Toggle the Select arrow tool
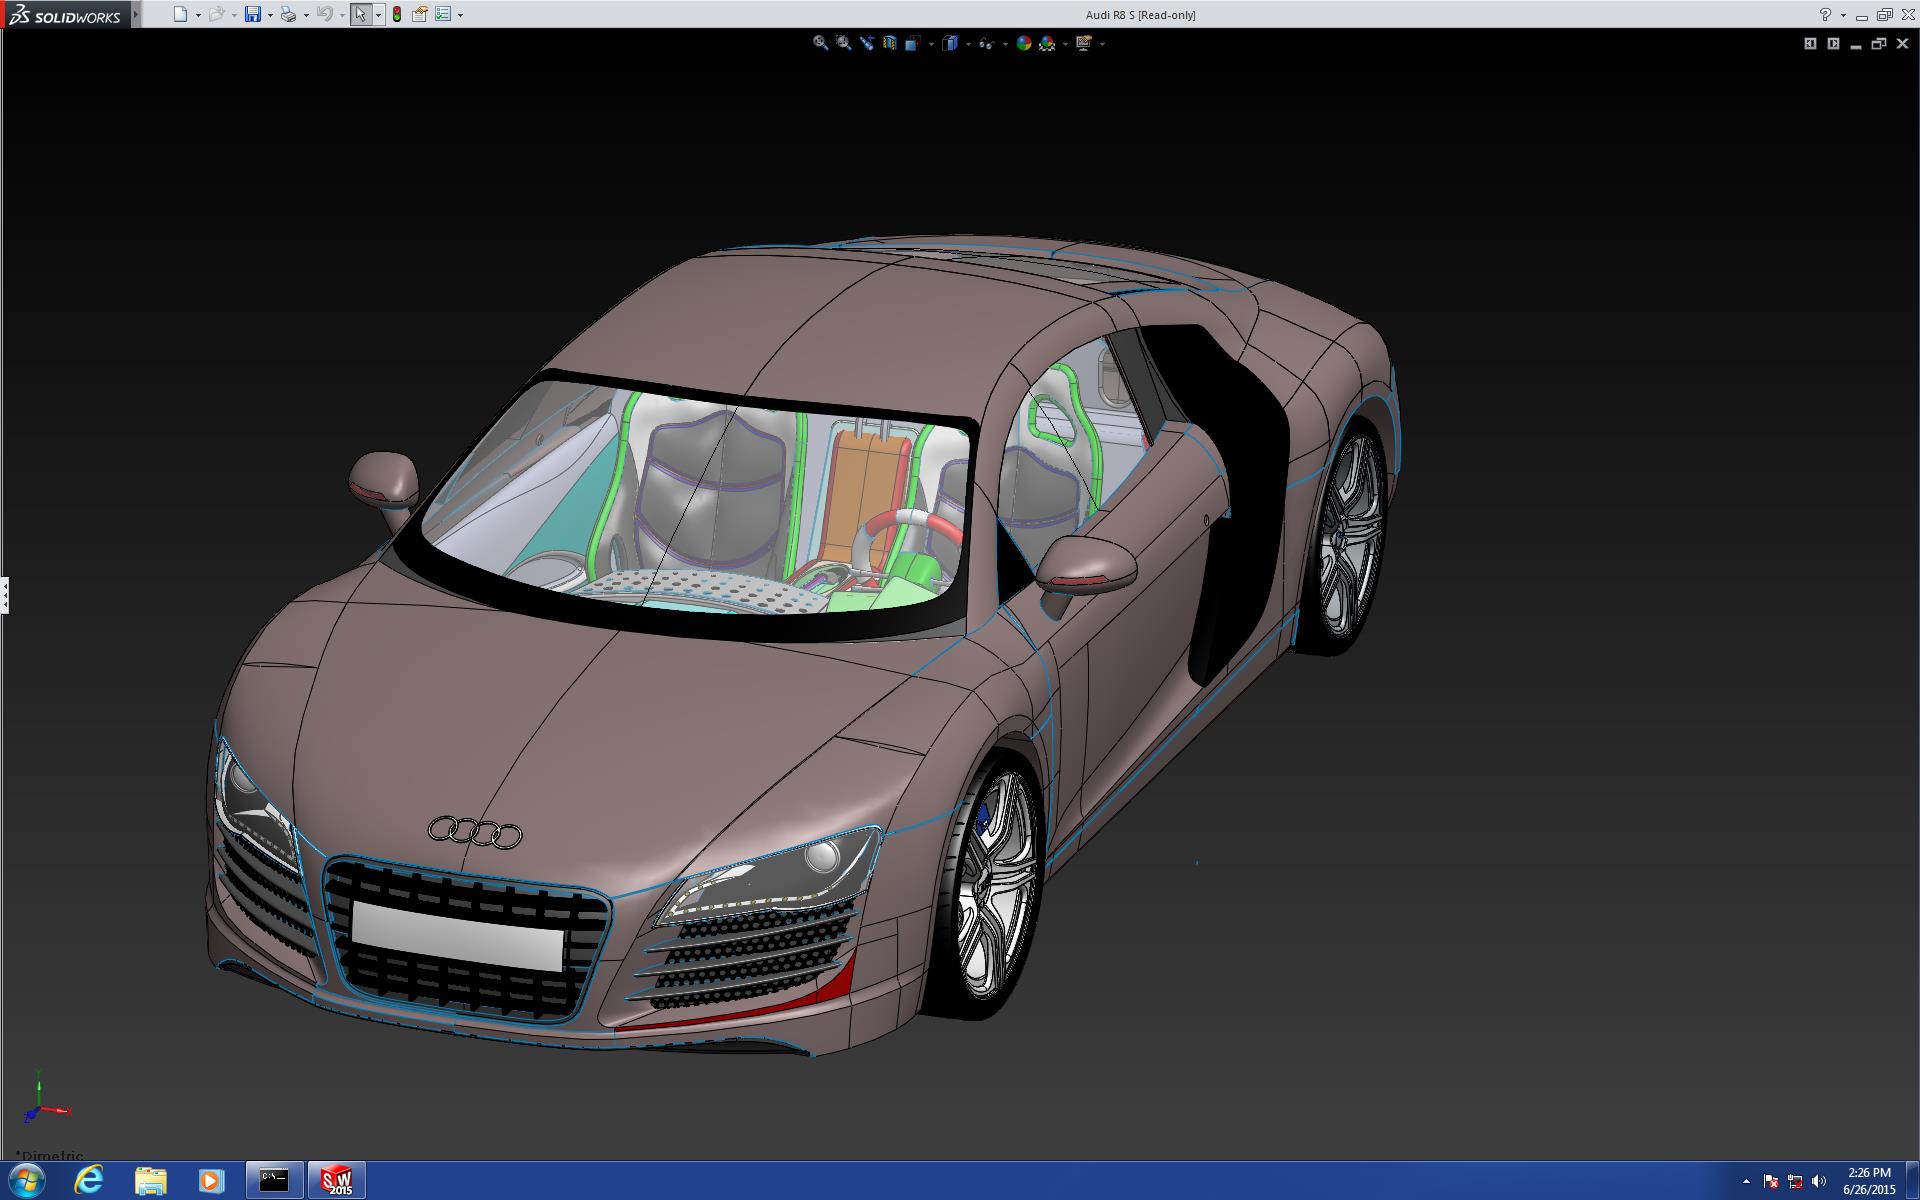 (360, 14)
